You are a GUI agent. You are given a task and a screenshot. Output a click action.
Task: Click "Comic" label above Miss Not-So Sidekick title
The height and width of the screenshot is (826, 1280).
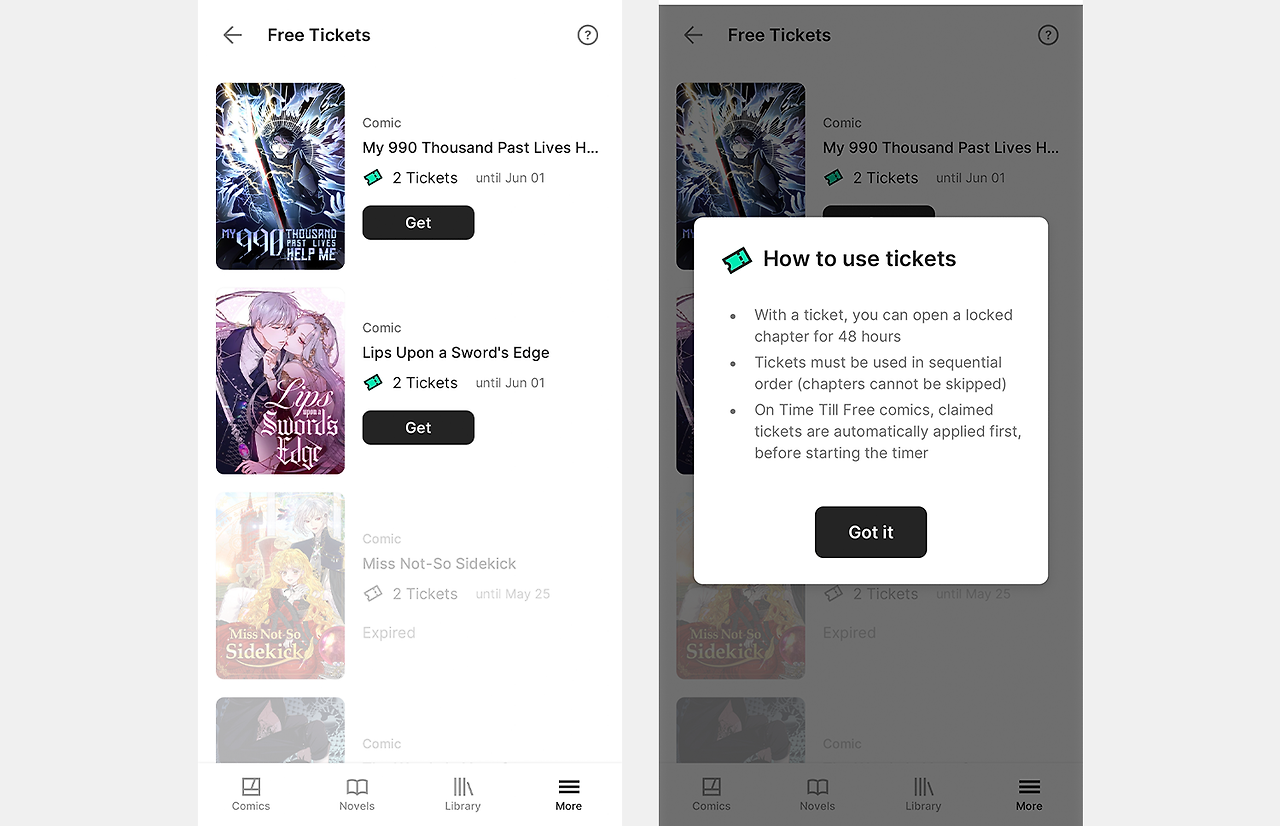click(x=382, y=539)
